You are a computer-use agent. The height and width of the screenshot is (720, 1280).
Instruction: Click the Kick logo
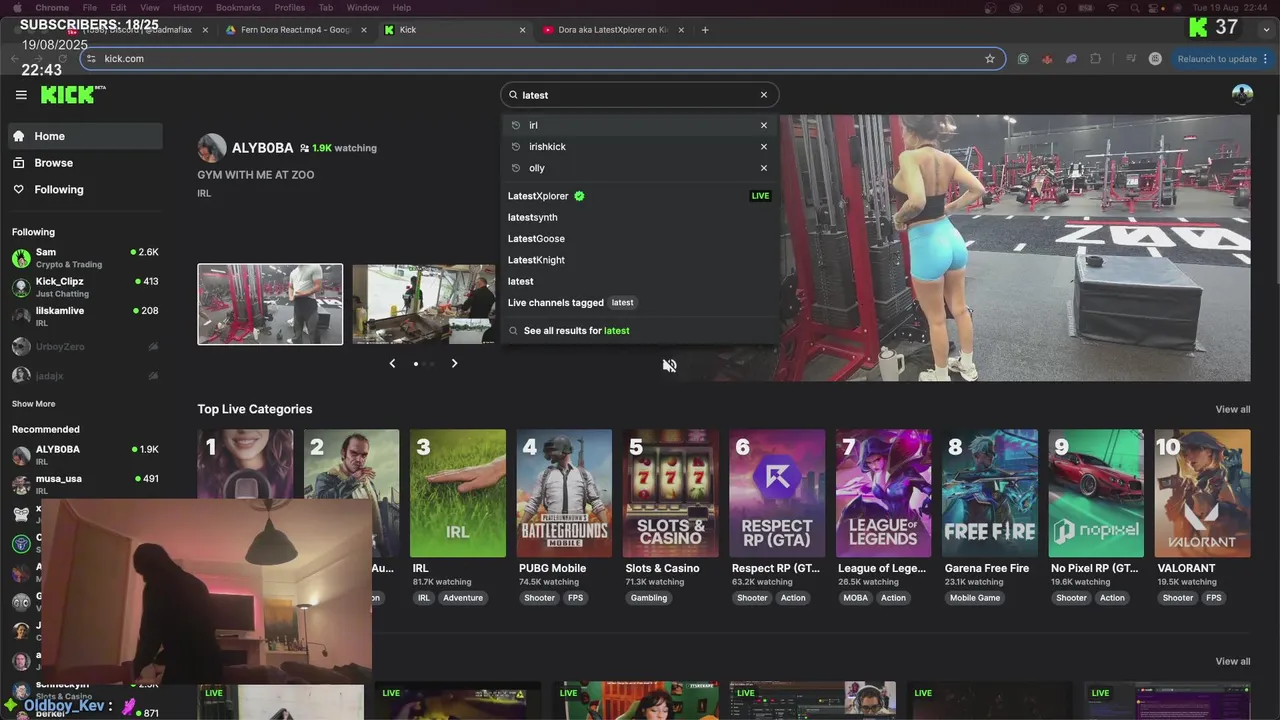73,94
